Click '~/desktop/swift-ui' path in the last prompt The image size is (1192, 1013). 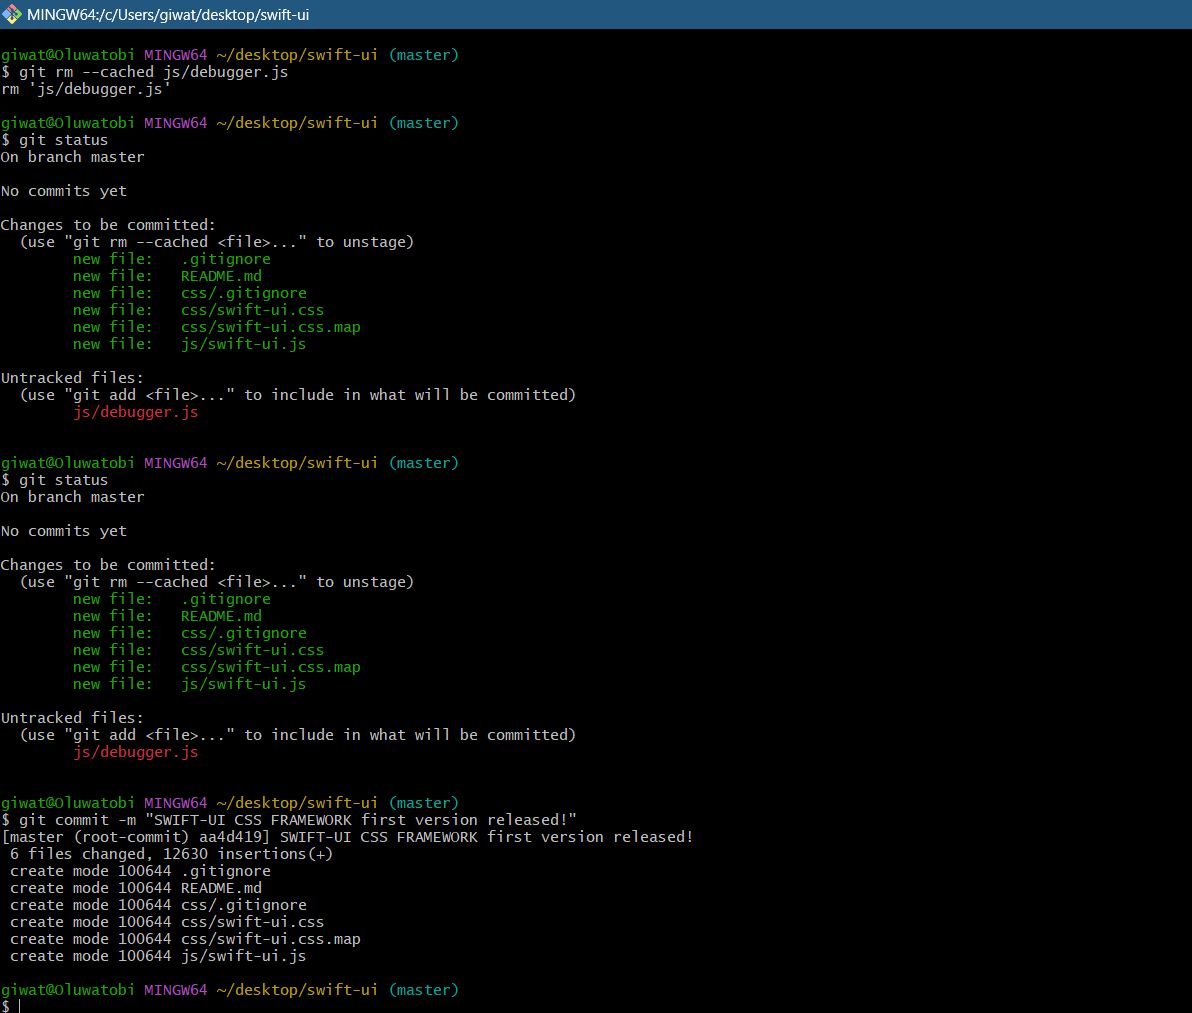297,990
